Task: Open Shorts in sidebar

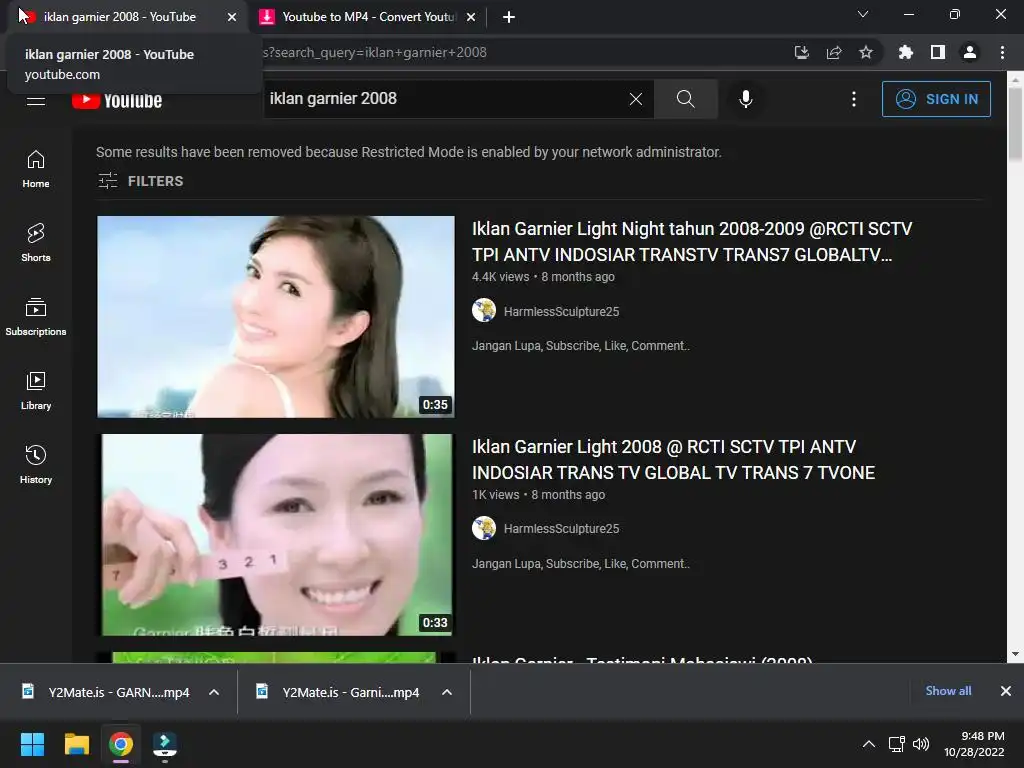Action: (x=36, y=243)
